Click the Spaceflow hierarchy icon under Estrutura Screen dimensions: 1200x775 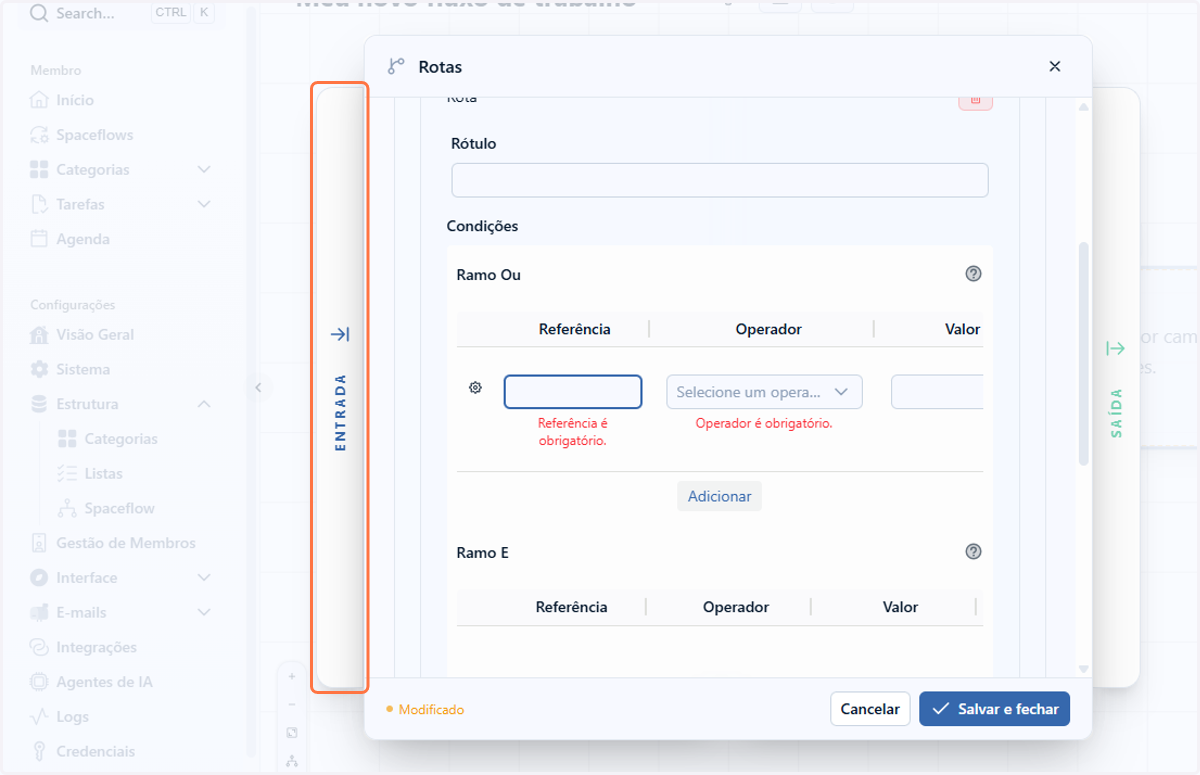[67, 508]
